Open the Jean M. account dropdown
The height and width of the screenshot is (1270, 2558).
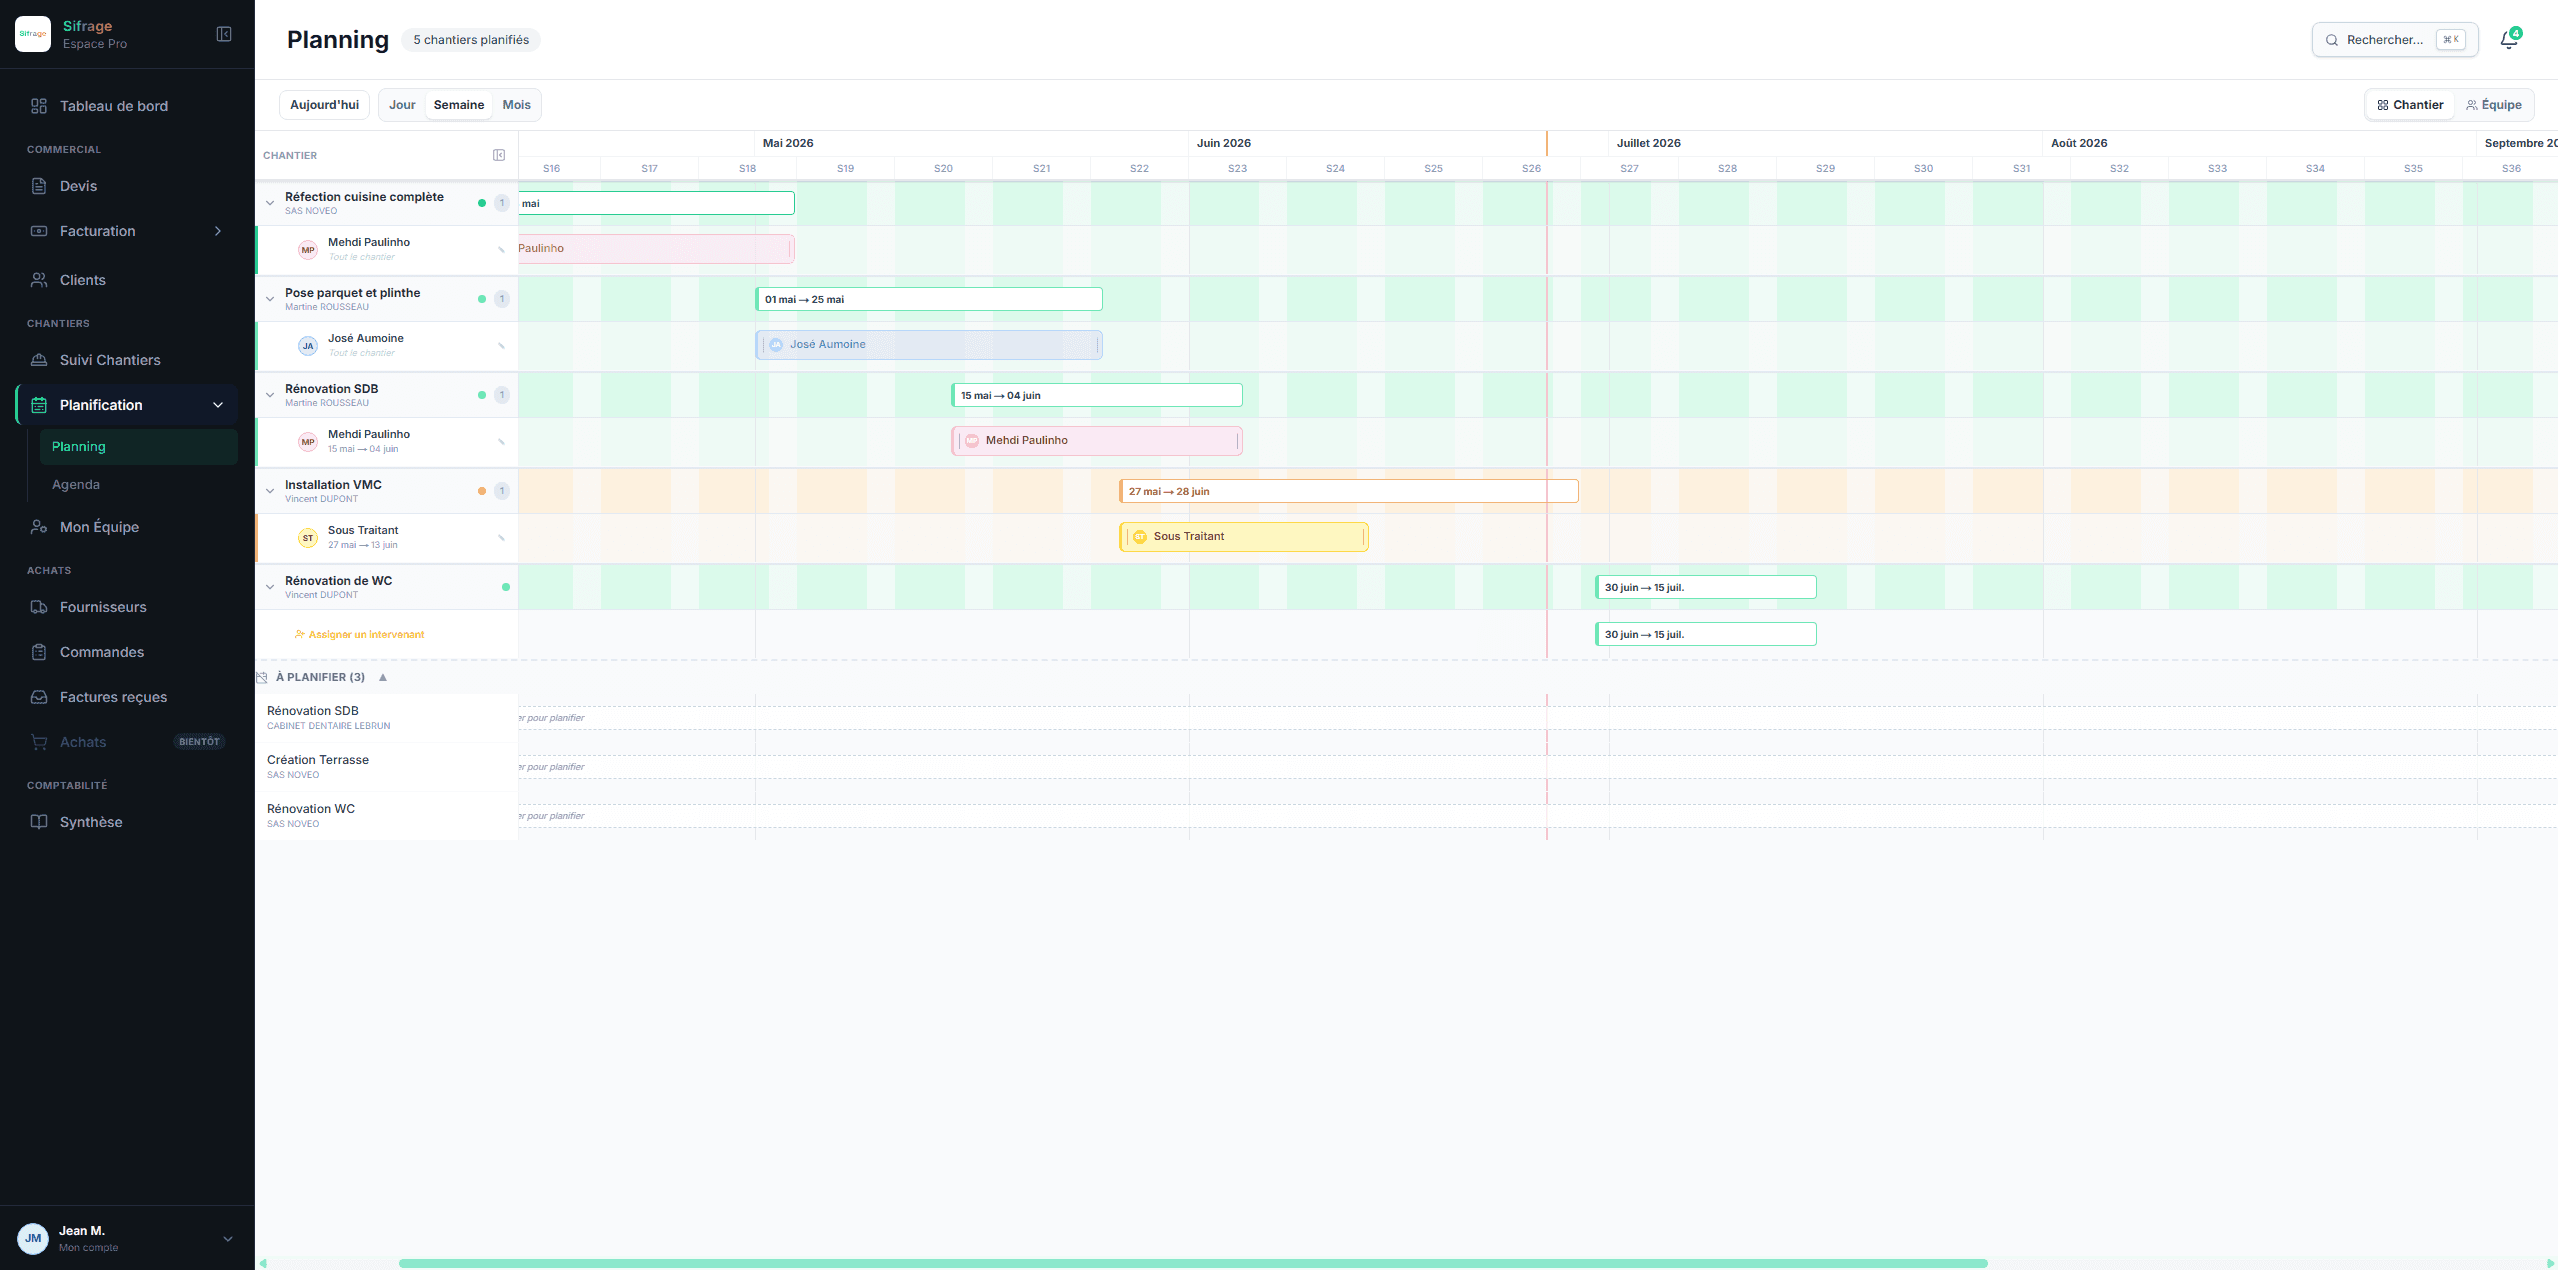click(x=228, y=1238)
